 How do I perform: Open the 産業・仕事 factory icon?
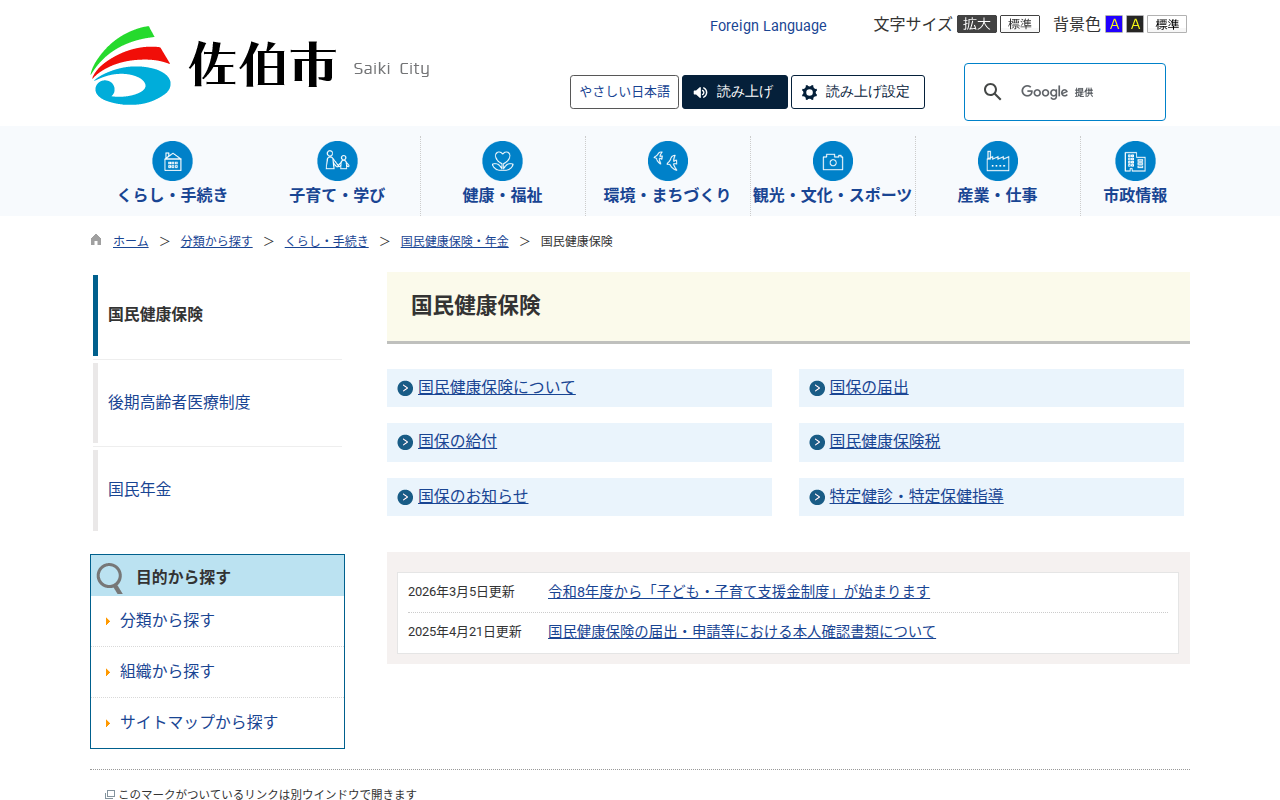pyautogui.click(x=997, y=161)
